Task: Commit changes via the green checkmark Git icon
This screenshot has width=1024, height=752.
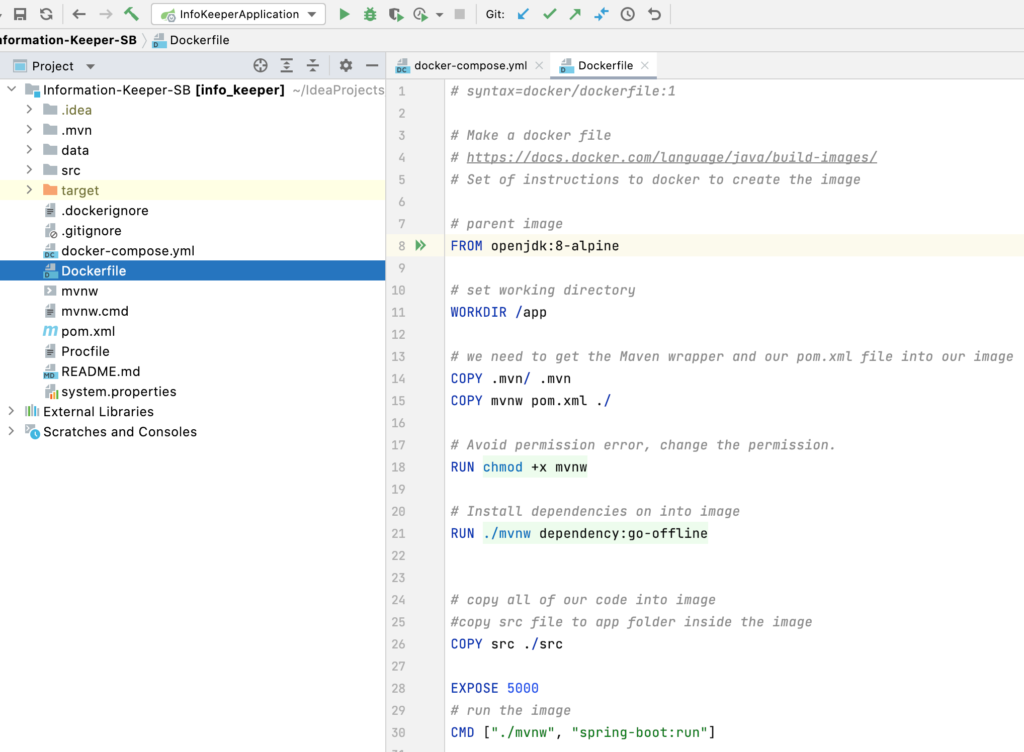Action: click(x=548, y=13)
